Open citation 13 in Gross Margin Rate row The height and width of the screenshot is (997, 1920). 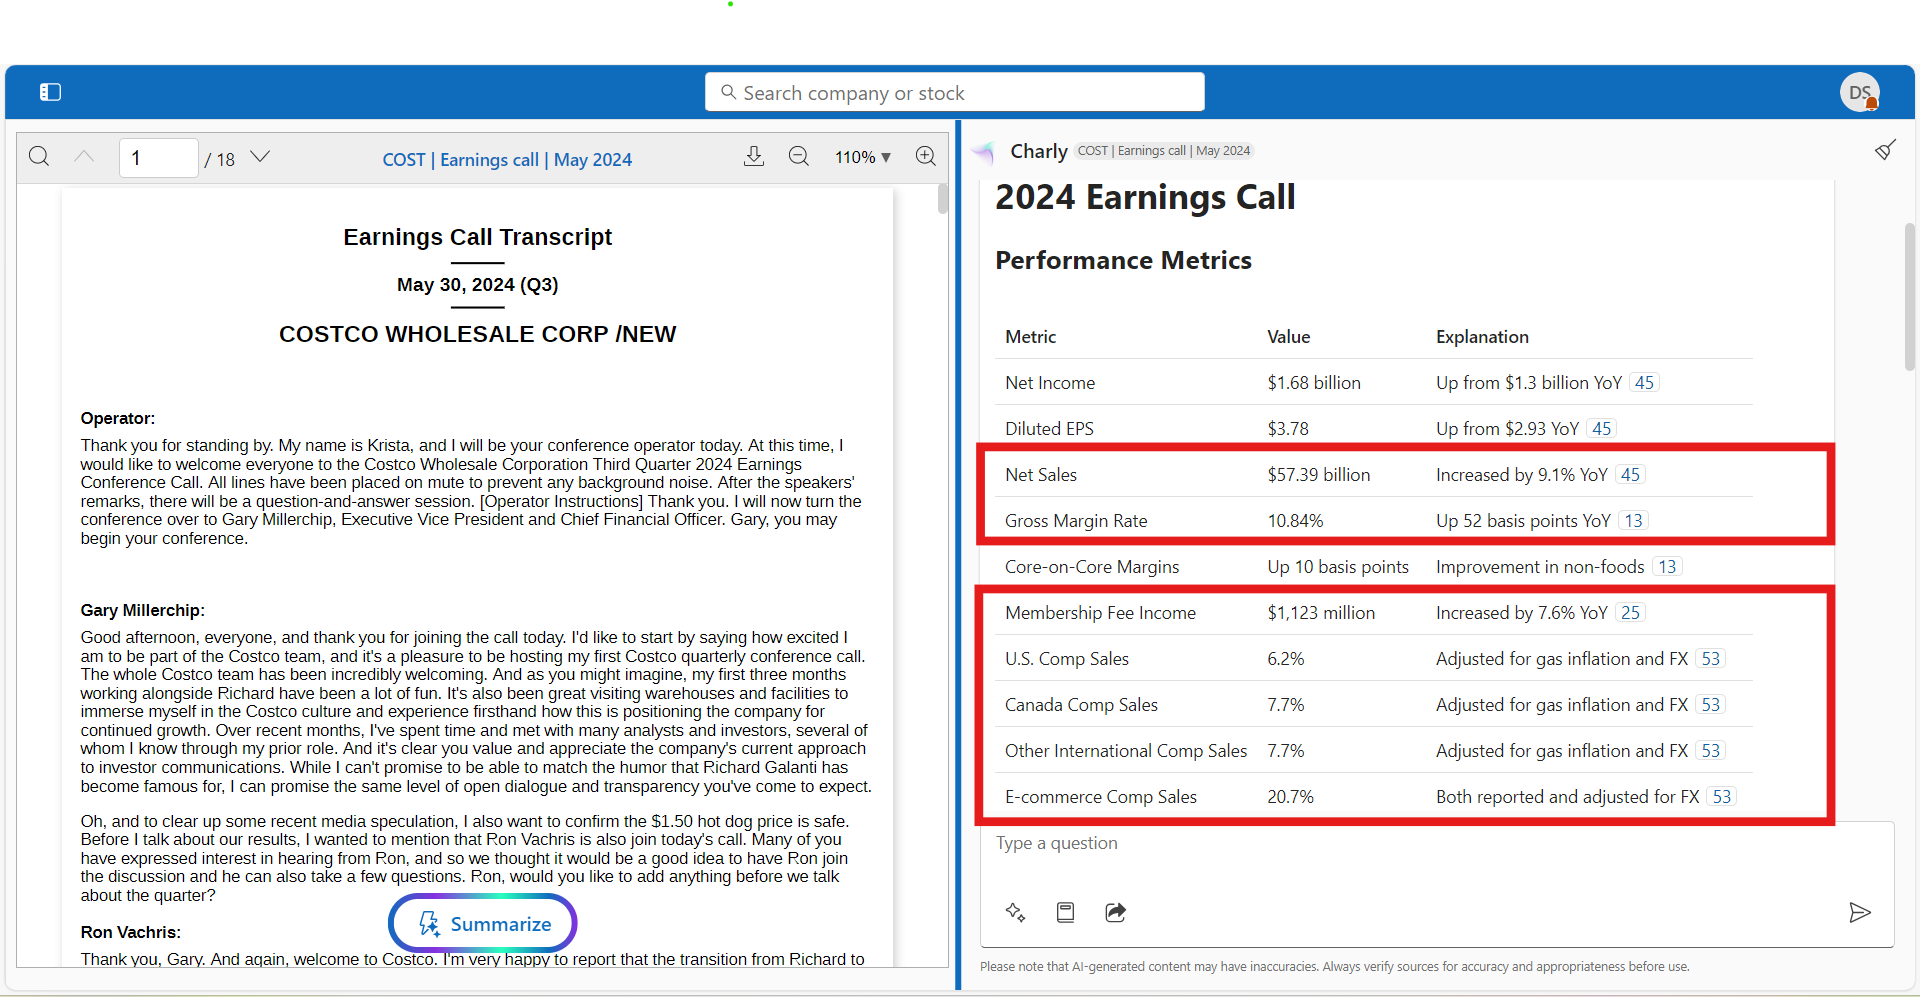[x=1633, y=521]
